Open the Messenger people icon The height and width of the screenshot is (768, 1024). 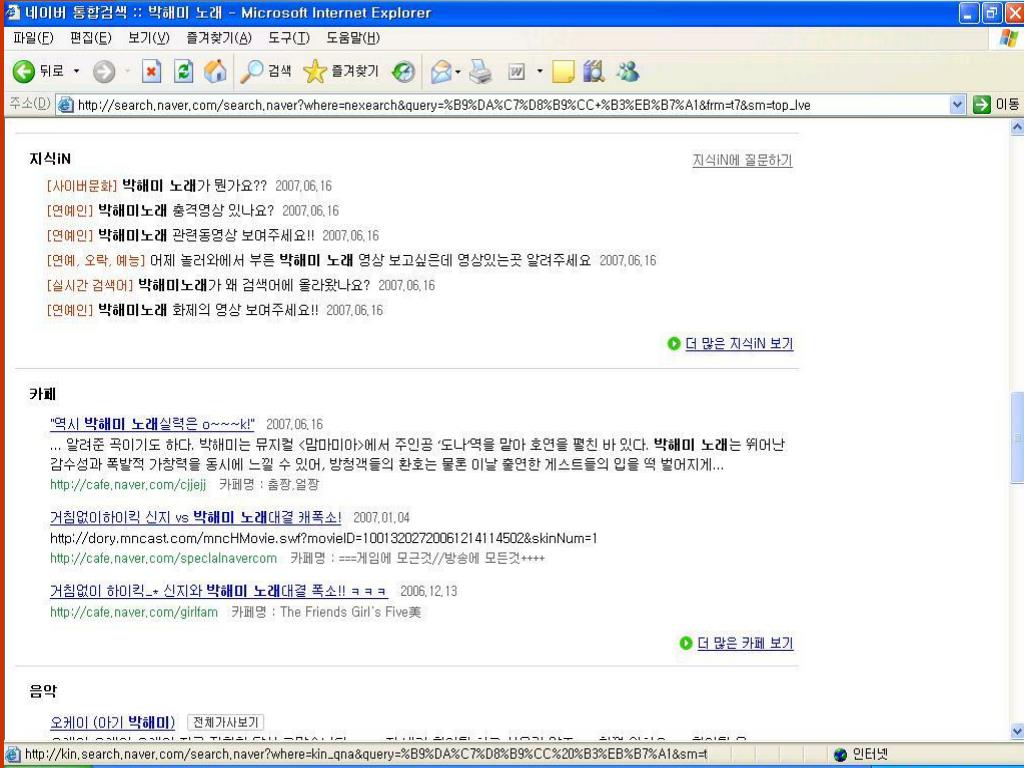click(628, 71)
